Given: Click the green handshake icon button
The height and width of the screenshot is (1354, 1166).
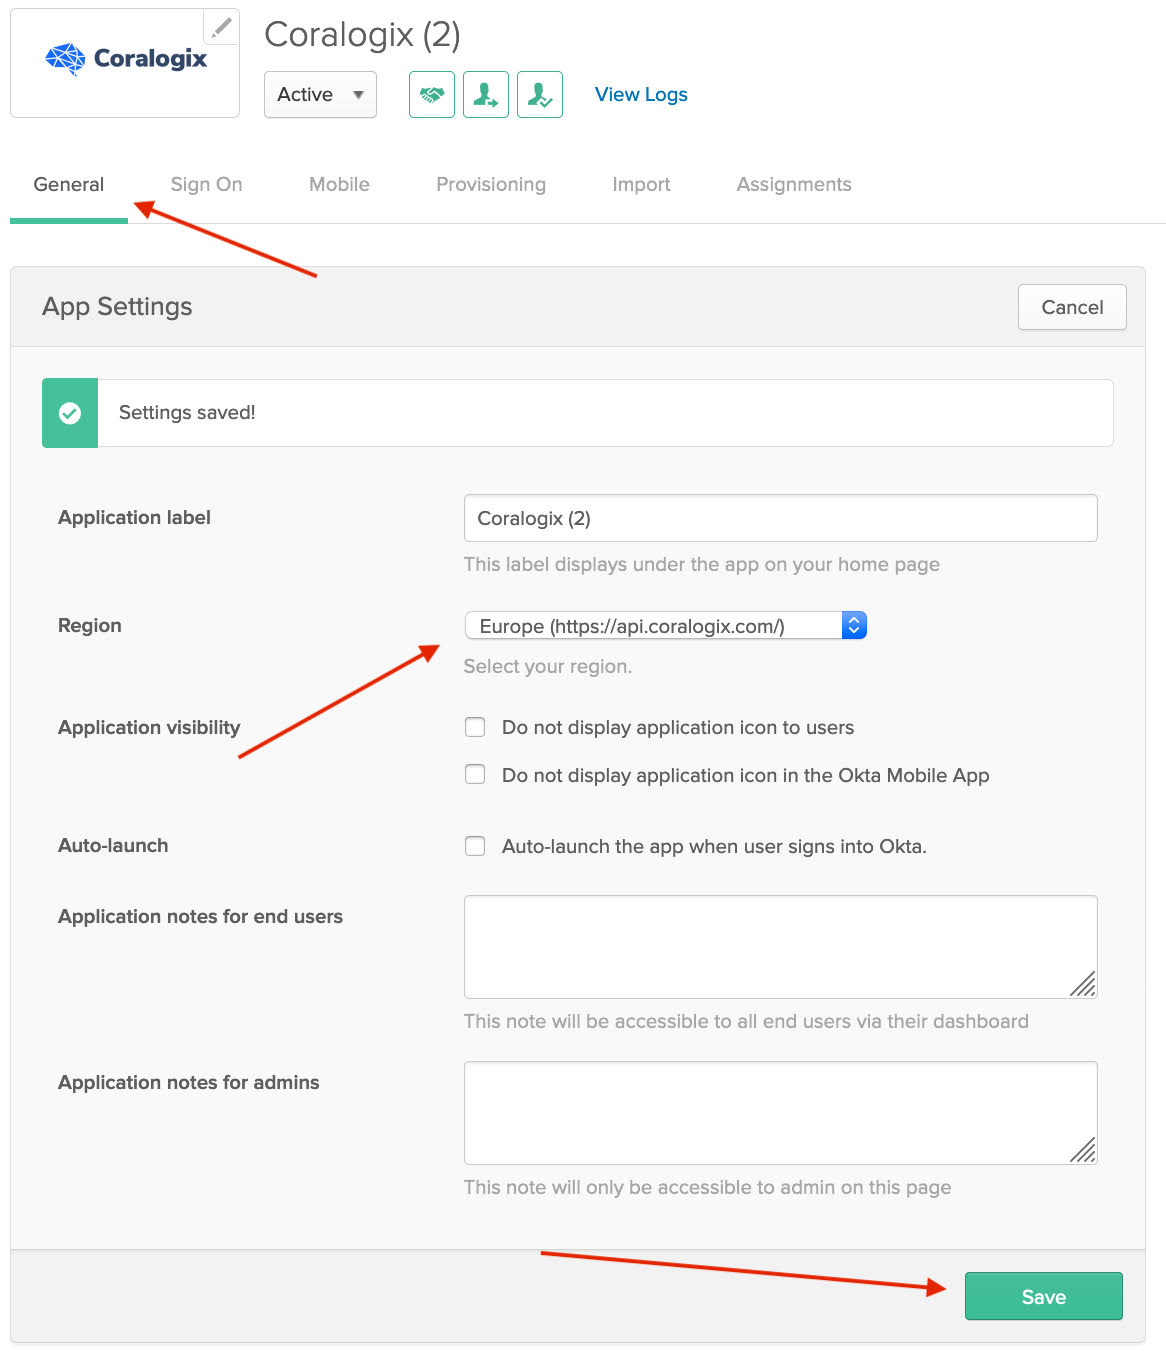Looking at the screenshot, I should pos(432,95).
